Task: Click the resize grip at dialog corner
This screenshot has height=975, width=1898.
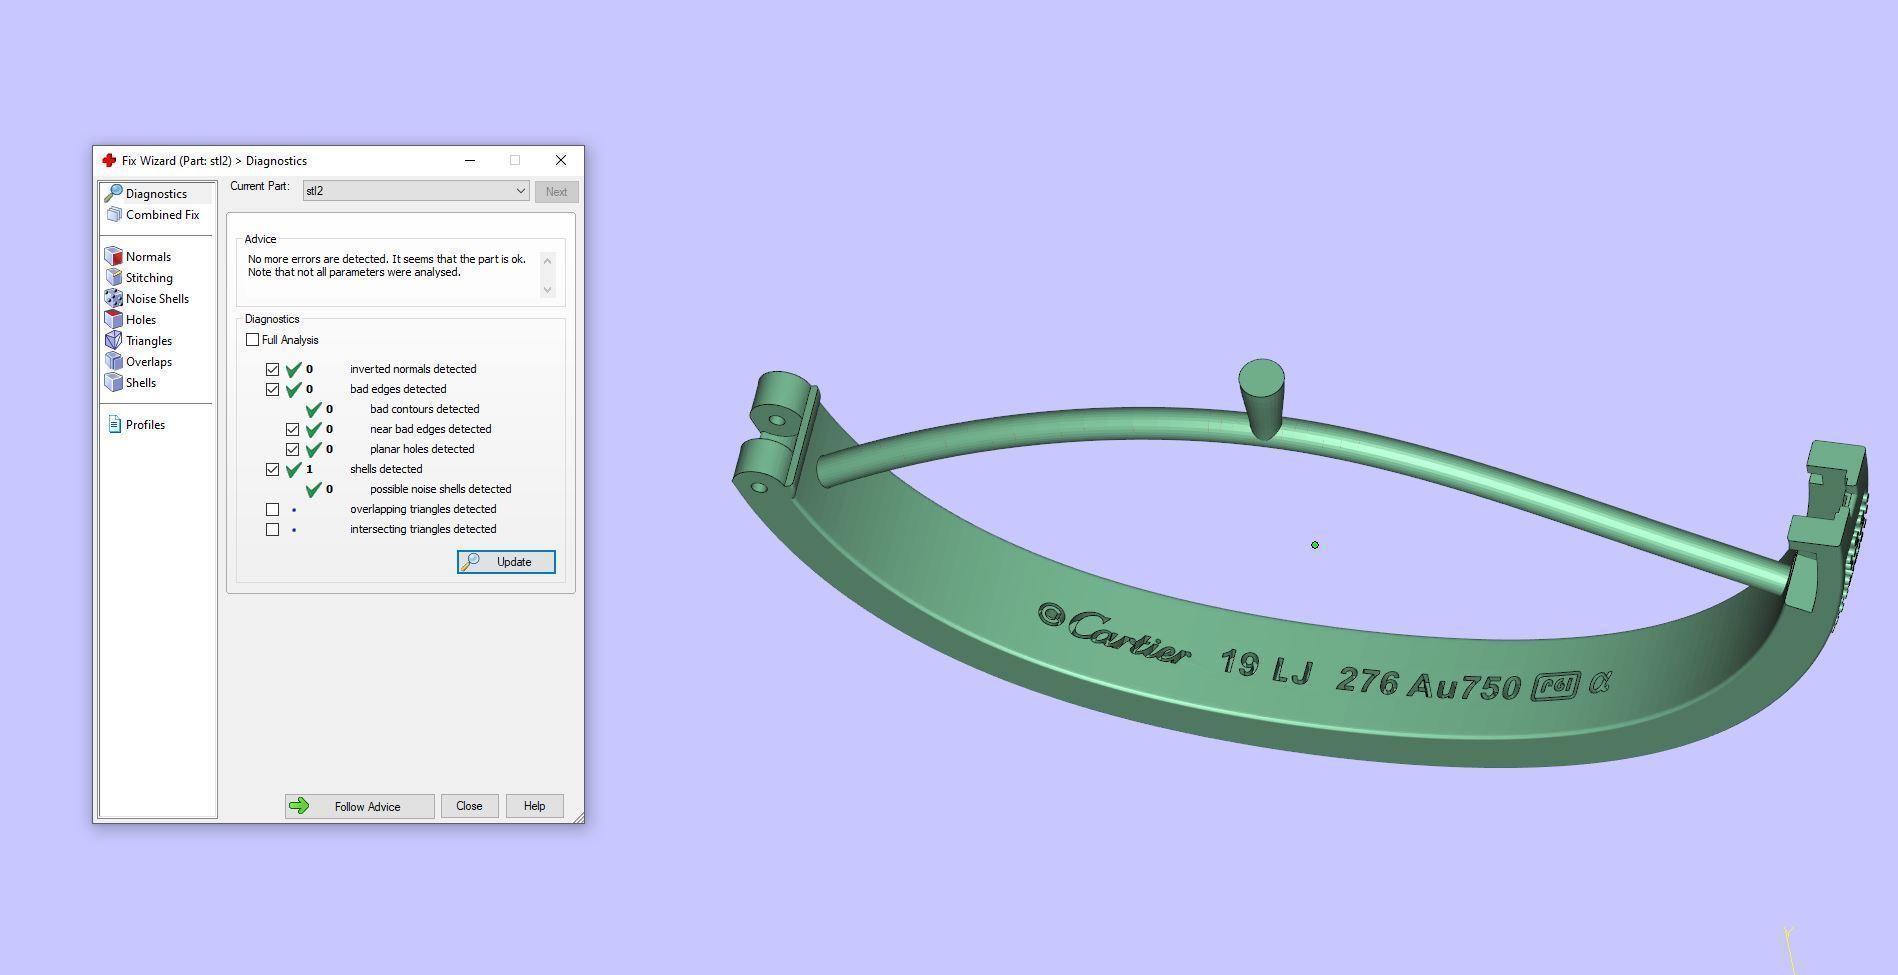Action: [x=577, y=817]
